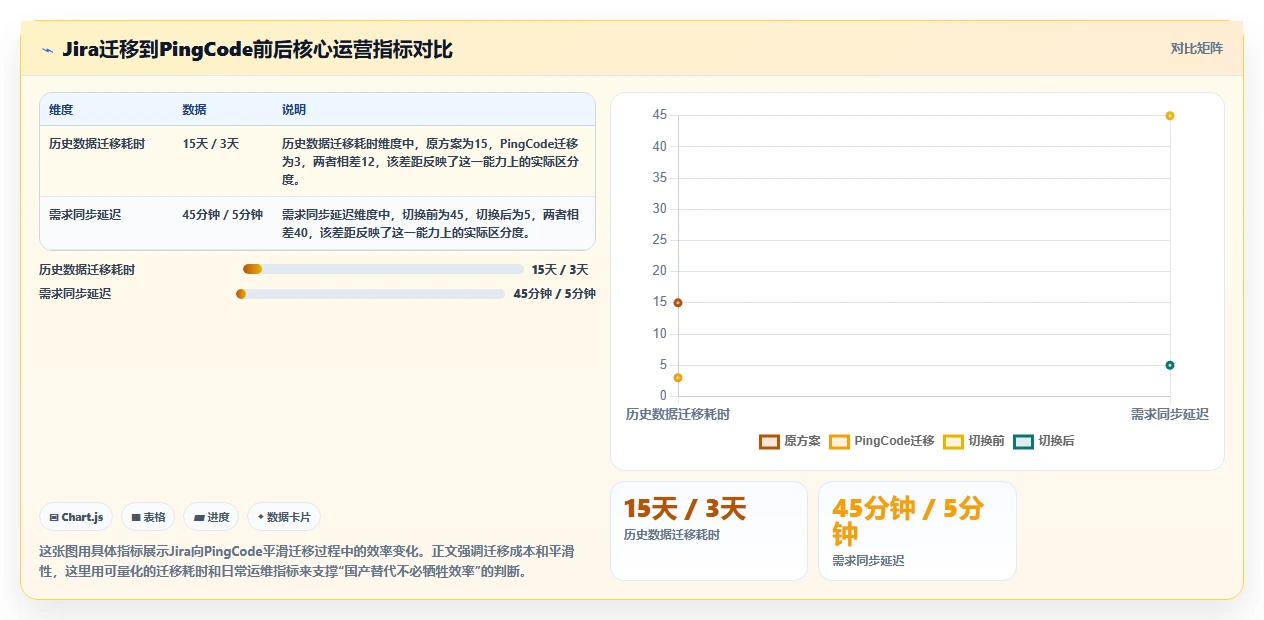Click the 说明 column header
The width and height of the screenshot is (1264, 620).
294,110
